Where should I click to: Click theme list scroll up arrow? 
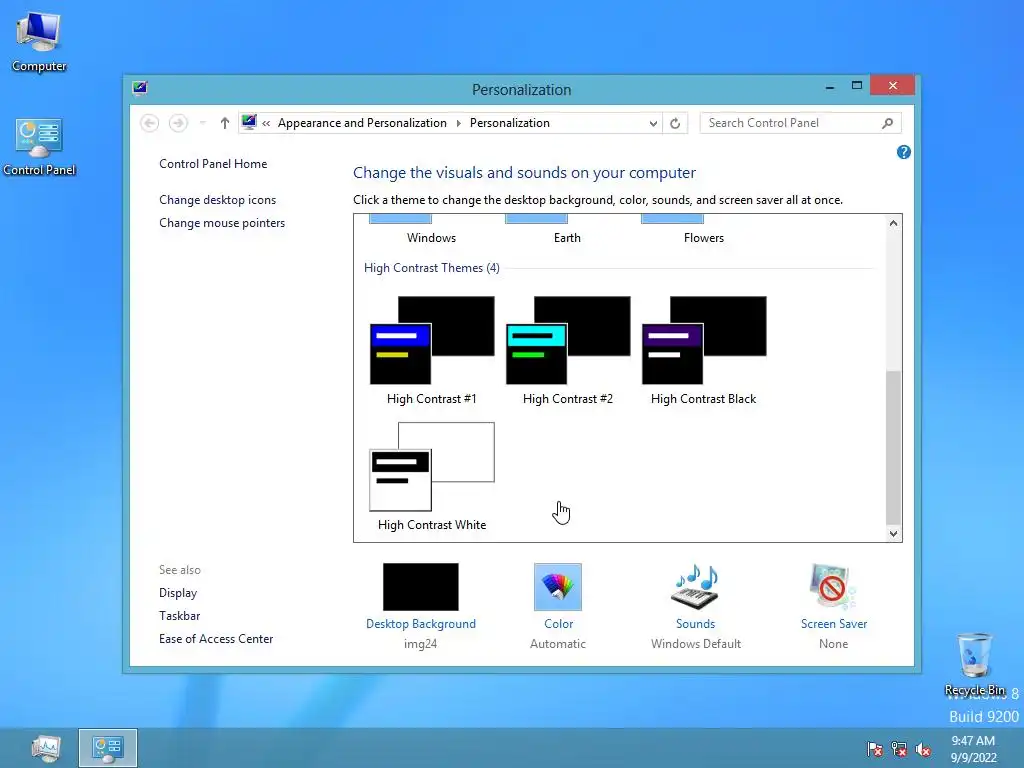(893, 223)
